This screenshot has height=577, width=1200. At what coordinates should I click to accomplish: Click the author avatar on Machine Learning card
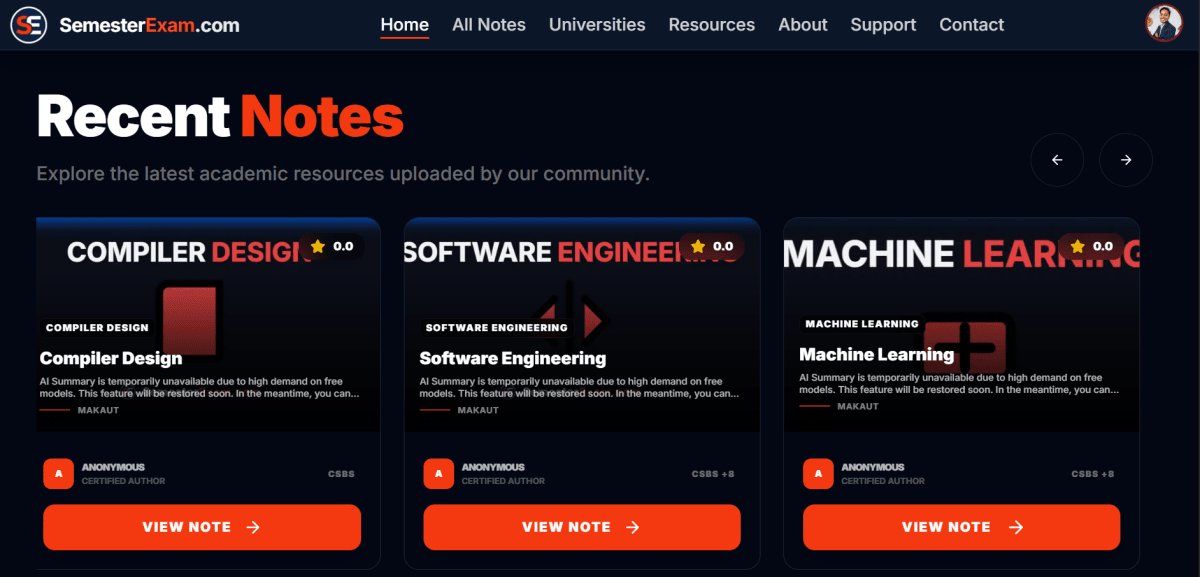(819, 474)
